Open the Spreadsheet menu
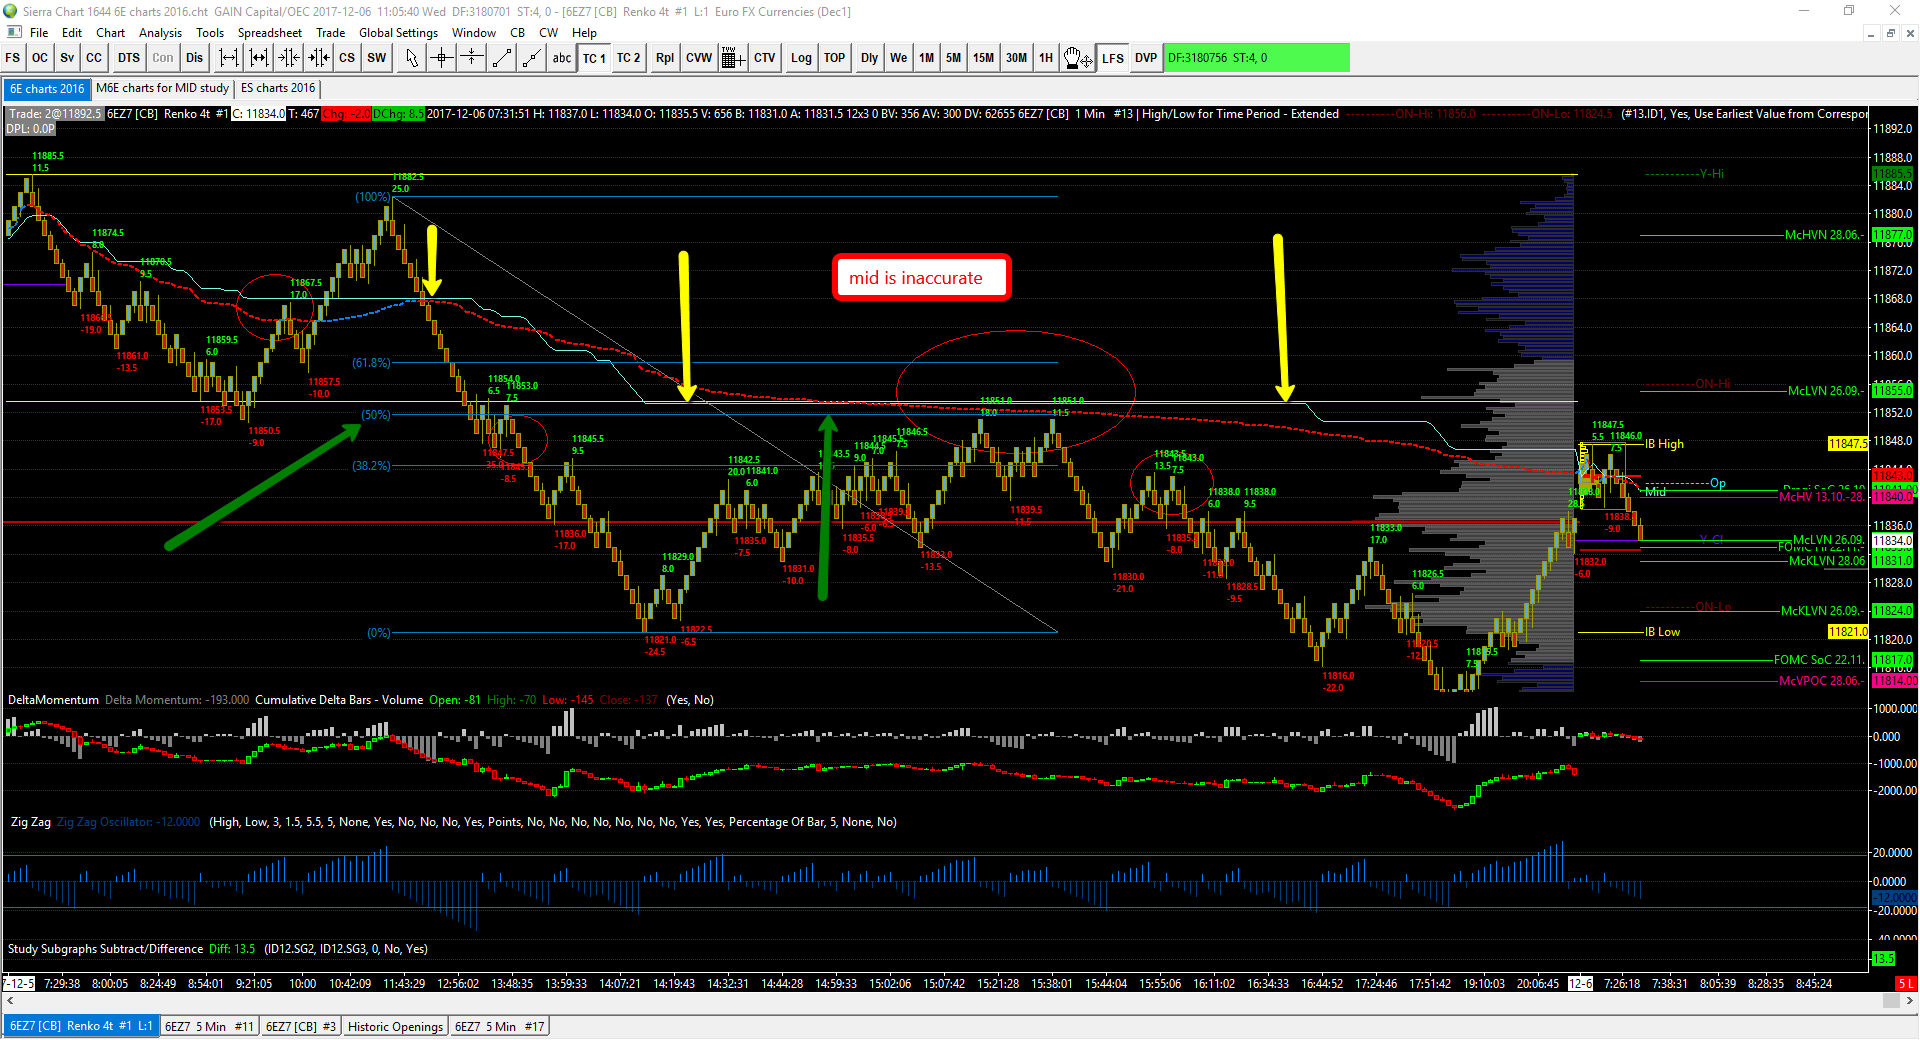Image resolution: width=1920 pixels, height=1040 pixels. click(x=269, y=33)
